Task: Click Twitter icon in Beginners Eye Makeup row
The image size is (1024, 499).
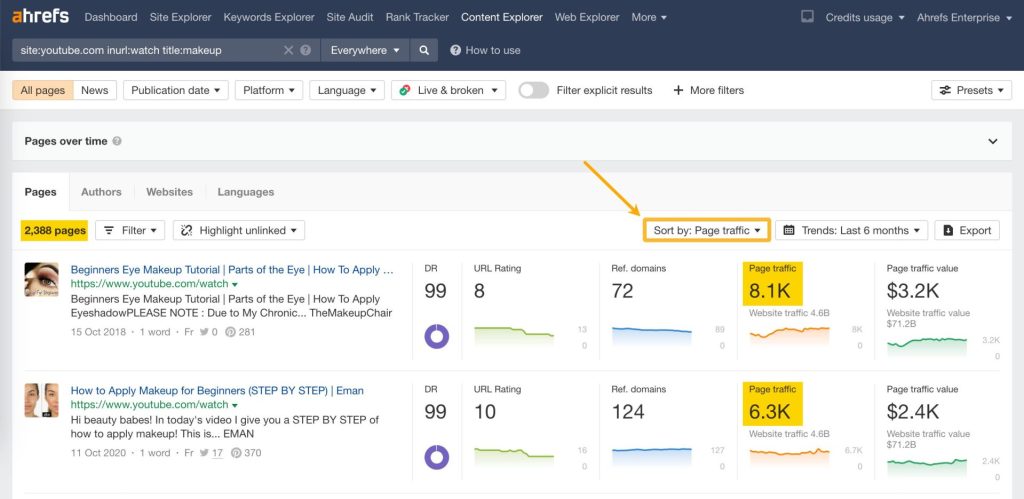Action: tap(204, 332)
